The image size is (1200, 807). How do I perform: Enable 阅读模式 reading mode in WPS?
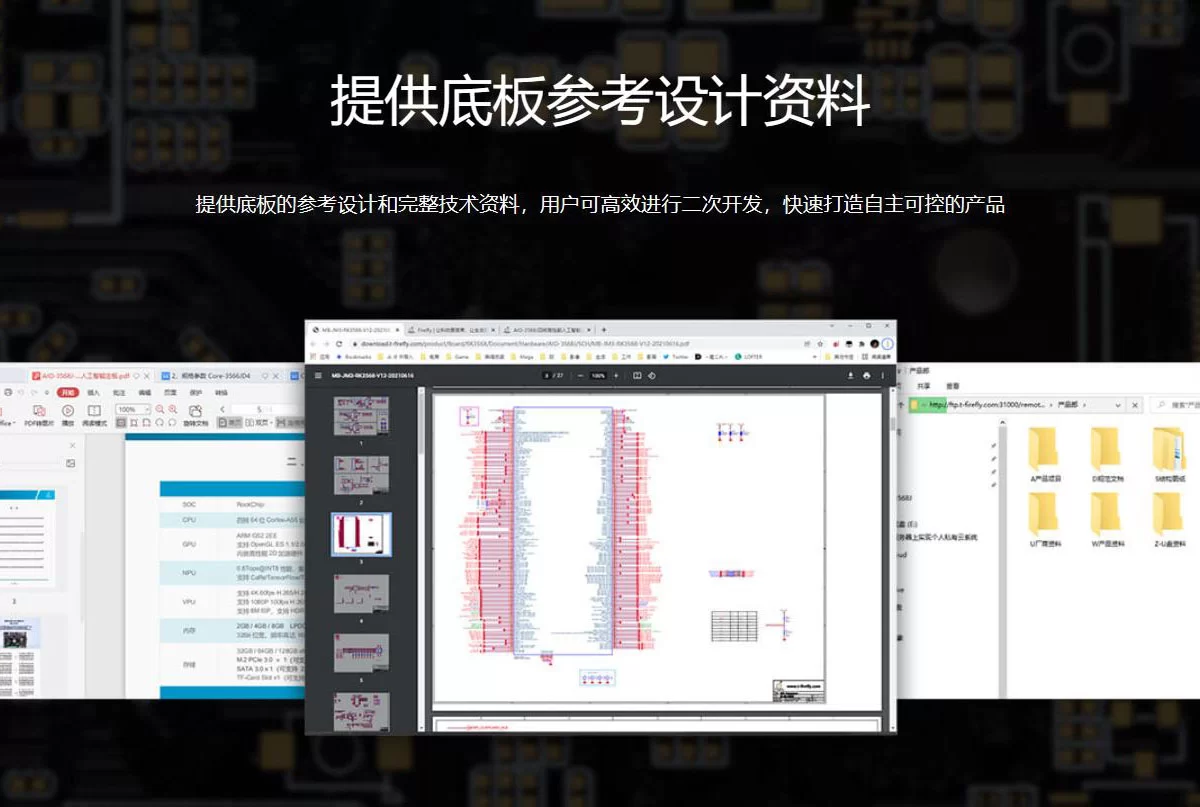tap(94, 416)
